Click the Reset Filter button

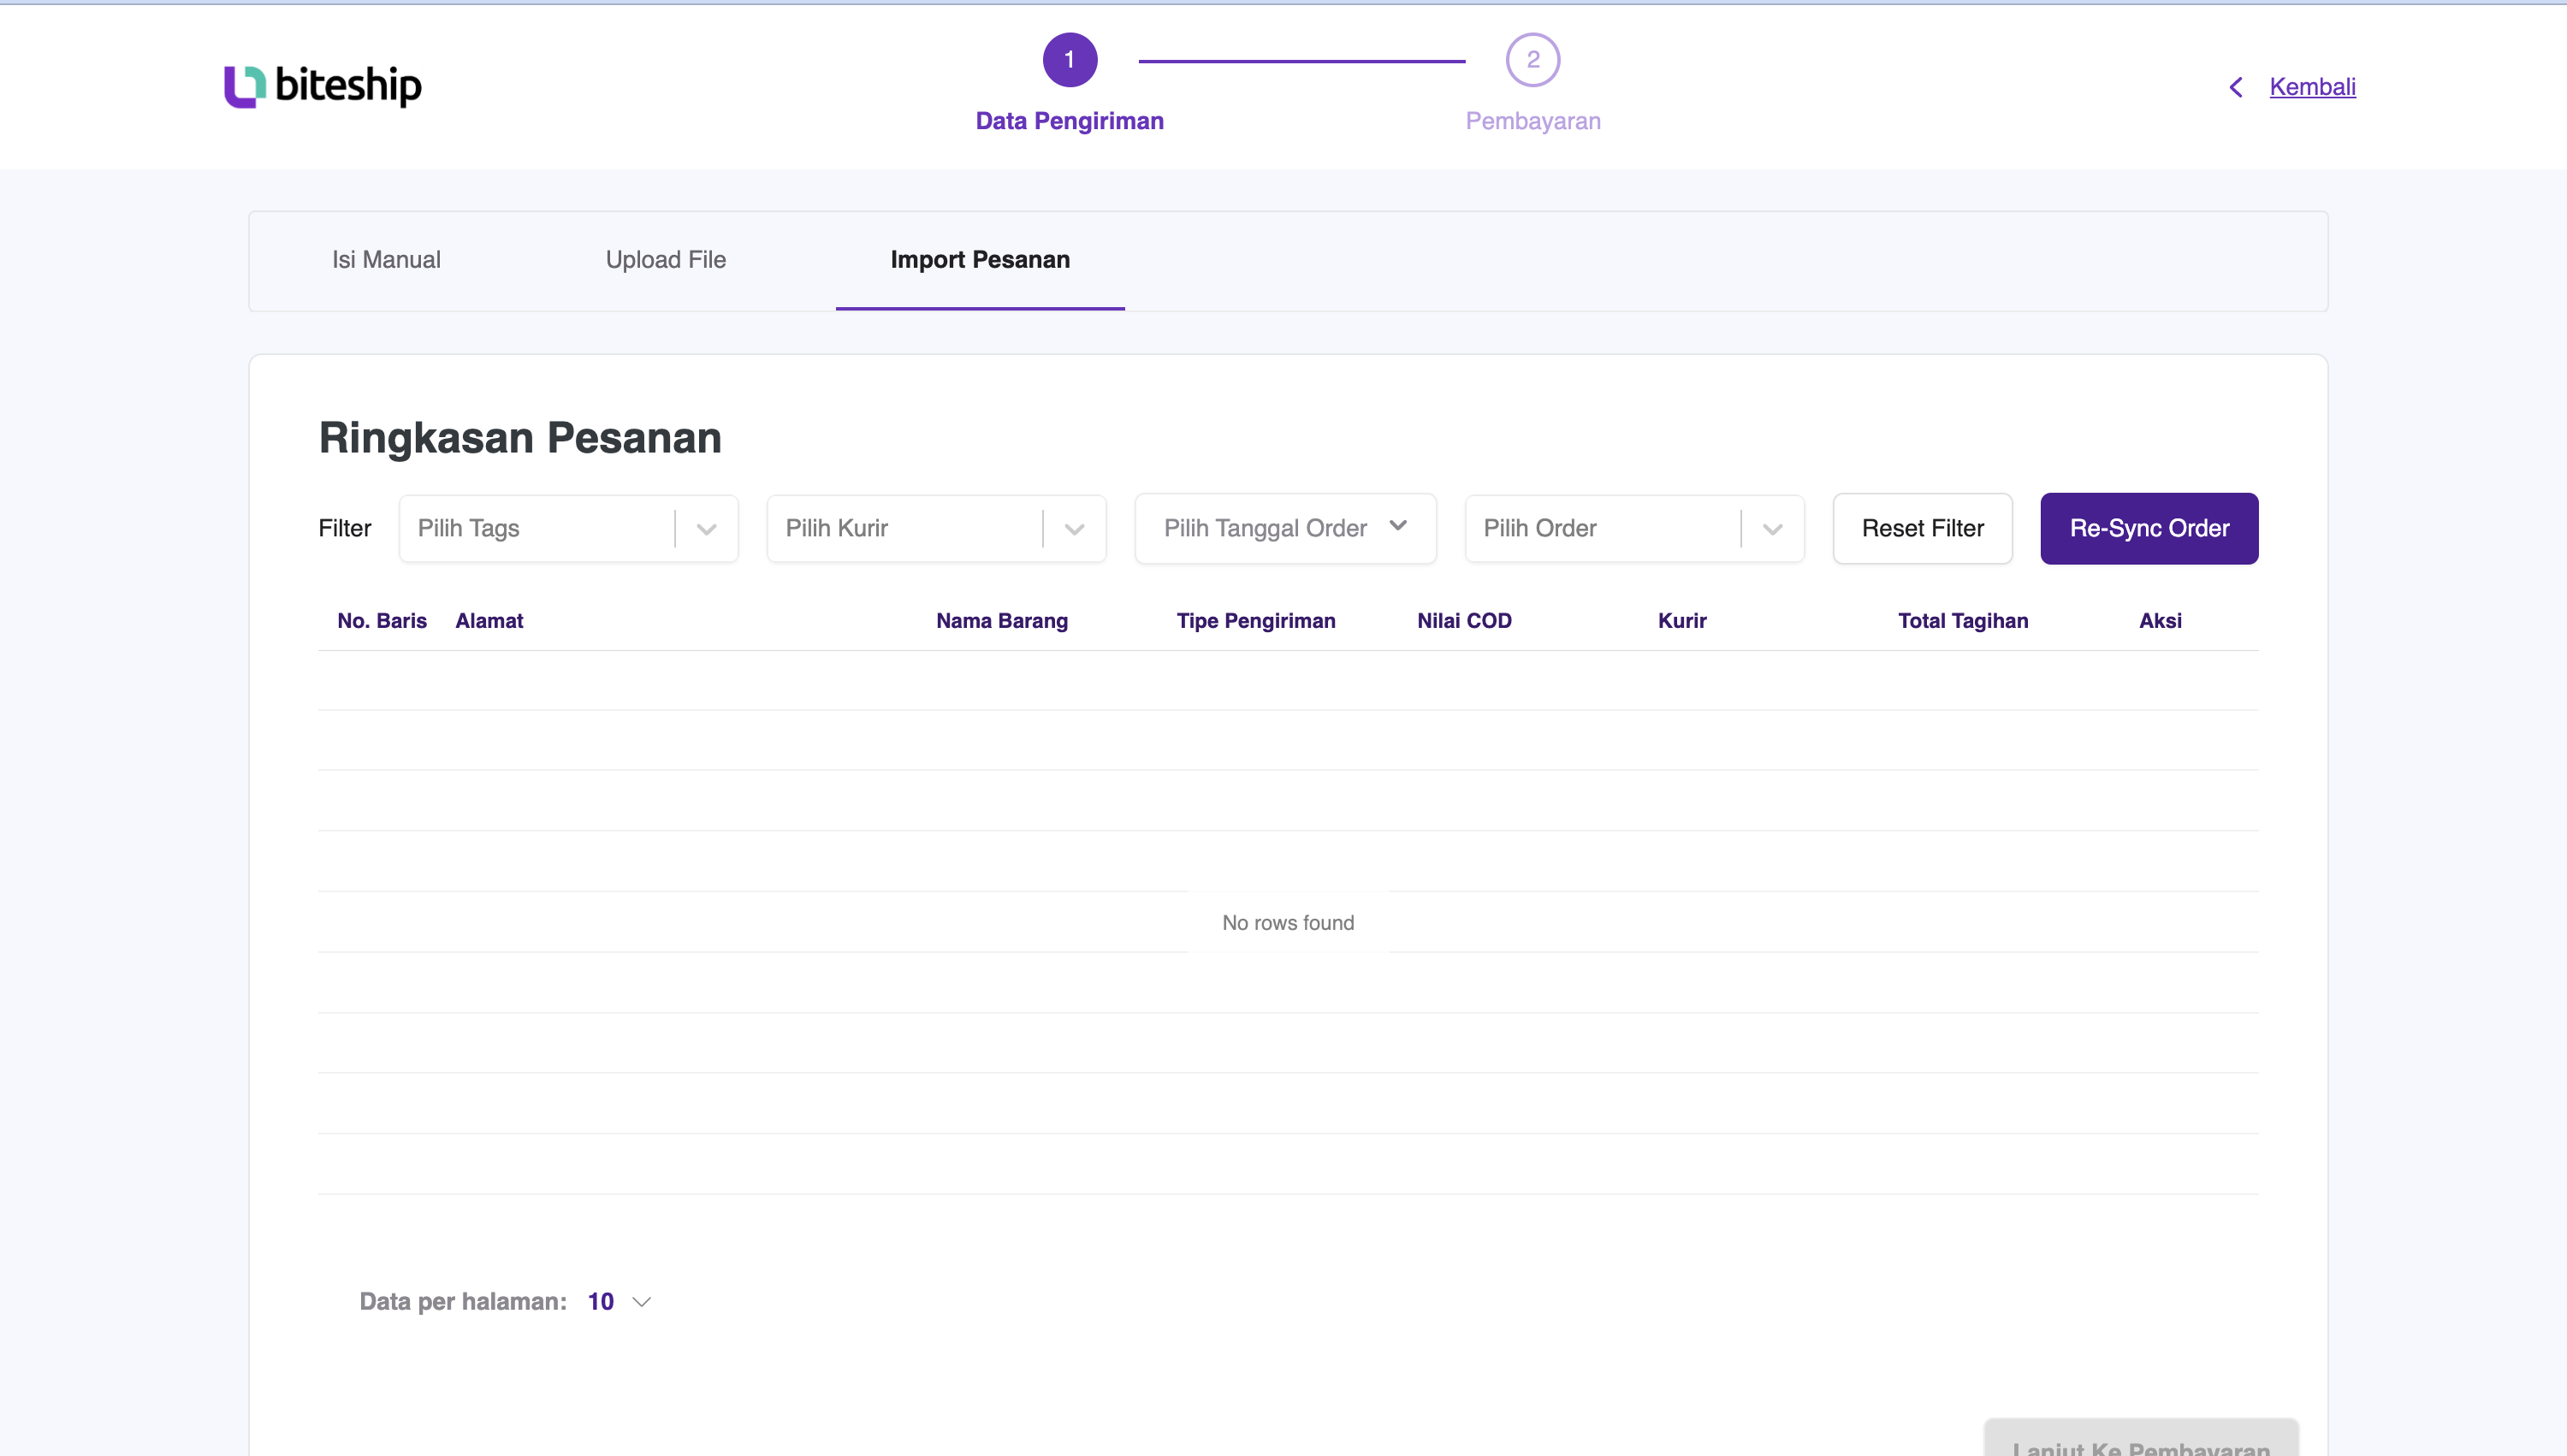click(x=1922, y=528)
